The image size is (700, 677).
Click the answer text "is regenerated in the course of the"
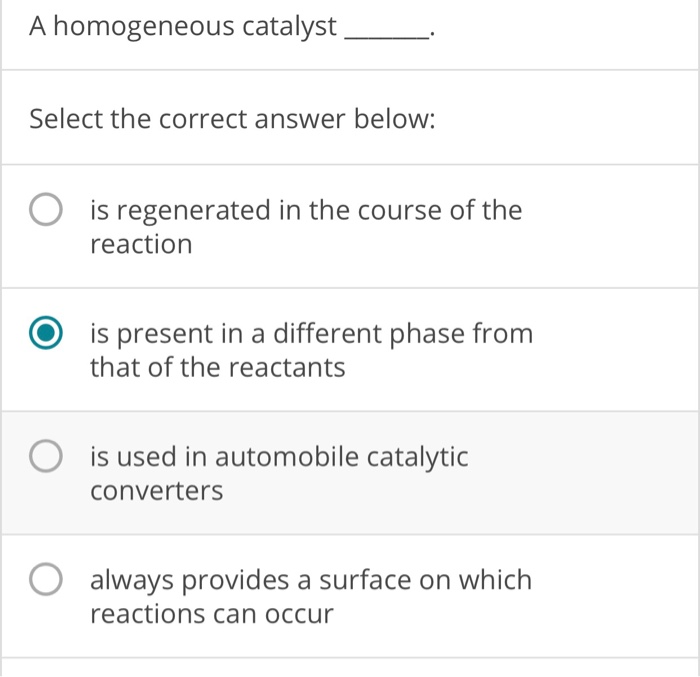tap(305, 210)
